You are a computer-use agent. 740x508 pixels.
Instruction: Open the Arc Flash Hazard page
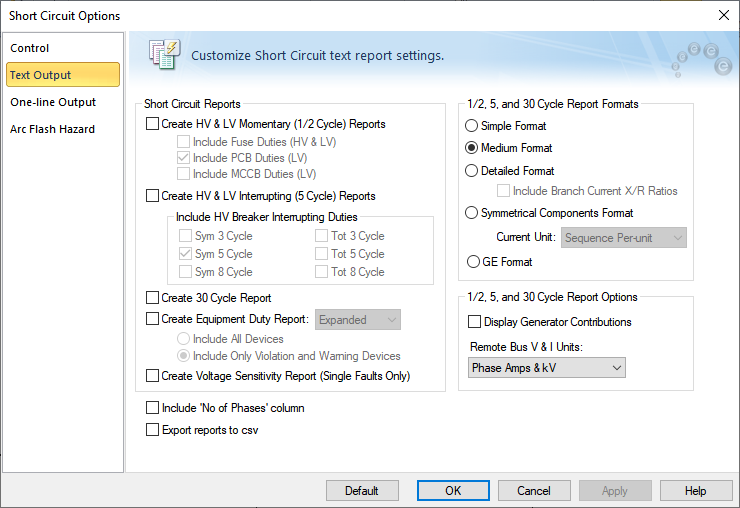tap(52, 129)
